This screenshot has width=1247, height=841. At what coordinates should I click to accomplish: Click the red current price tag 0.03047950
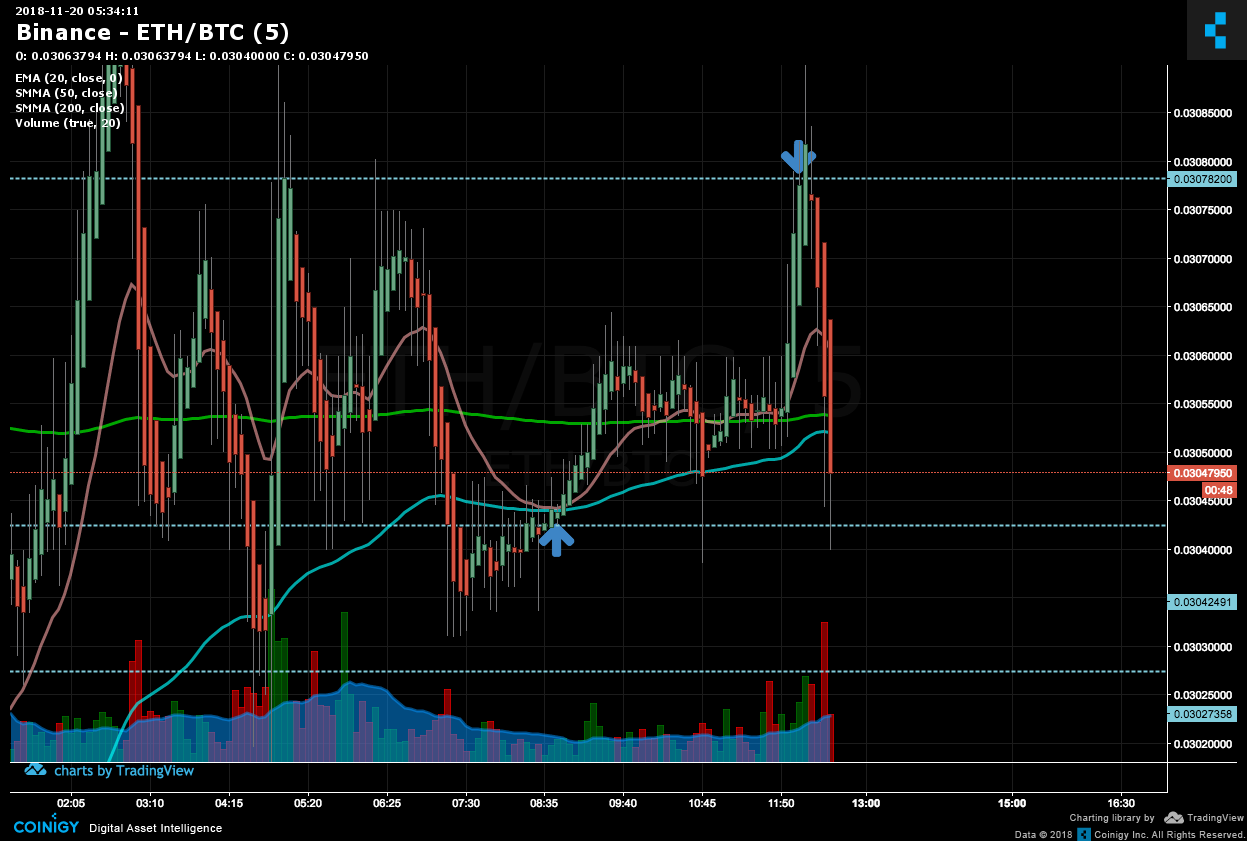point(1203,473)
